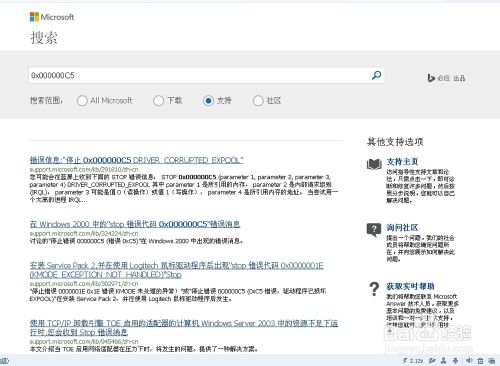Open the download arrow in status bar
Viewport: 500px width, 366px height.
tap(455, 360)
